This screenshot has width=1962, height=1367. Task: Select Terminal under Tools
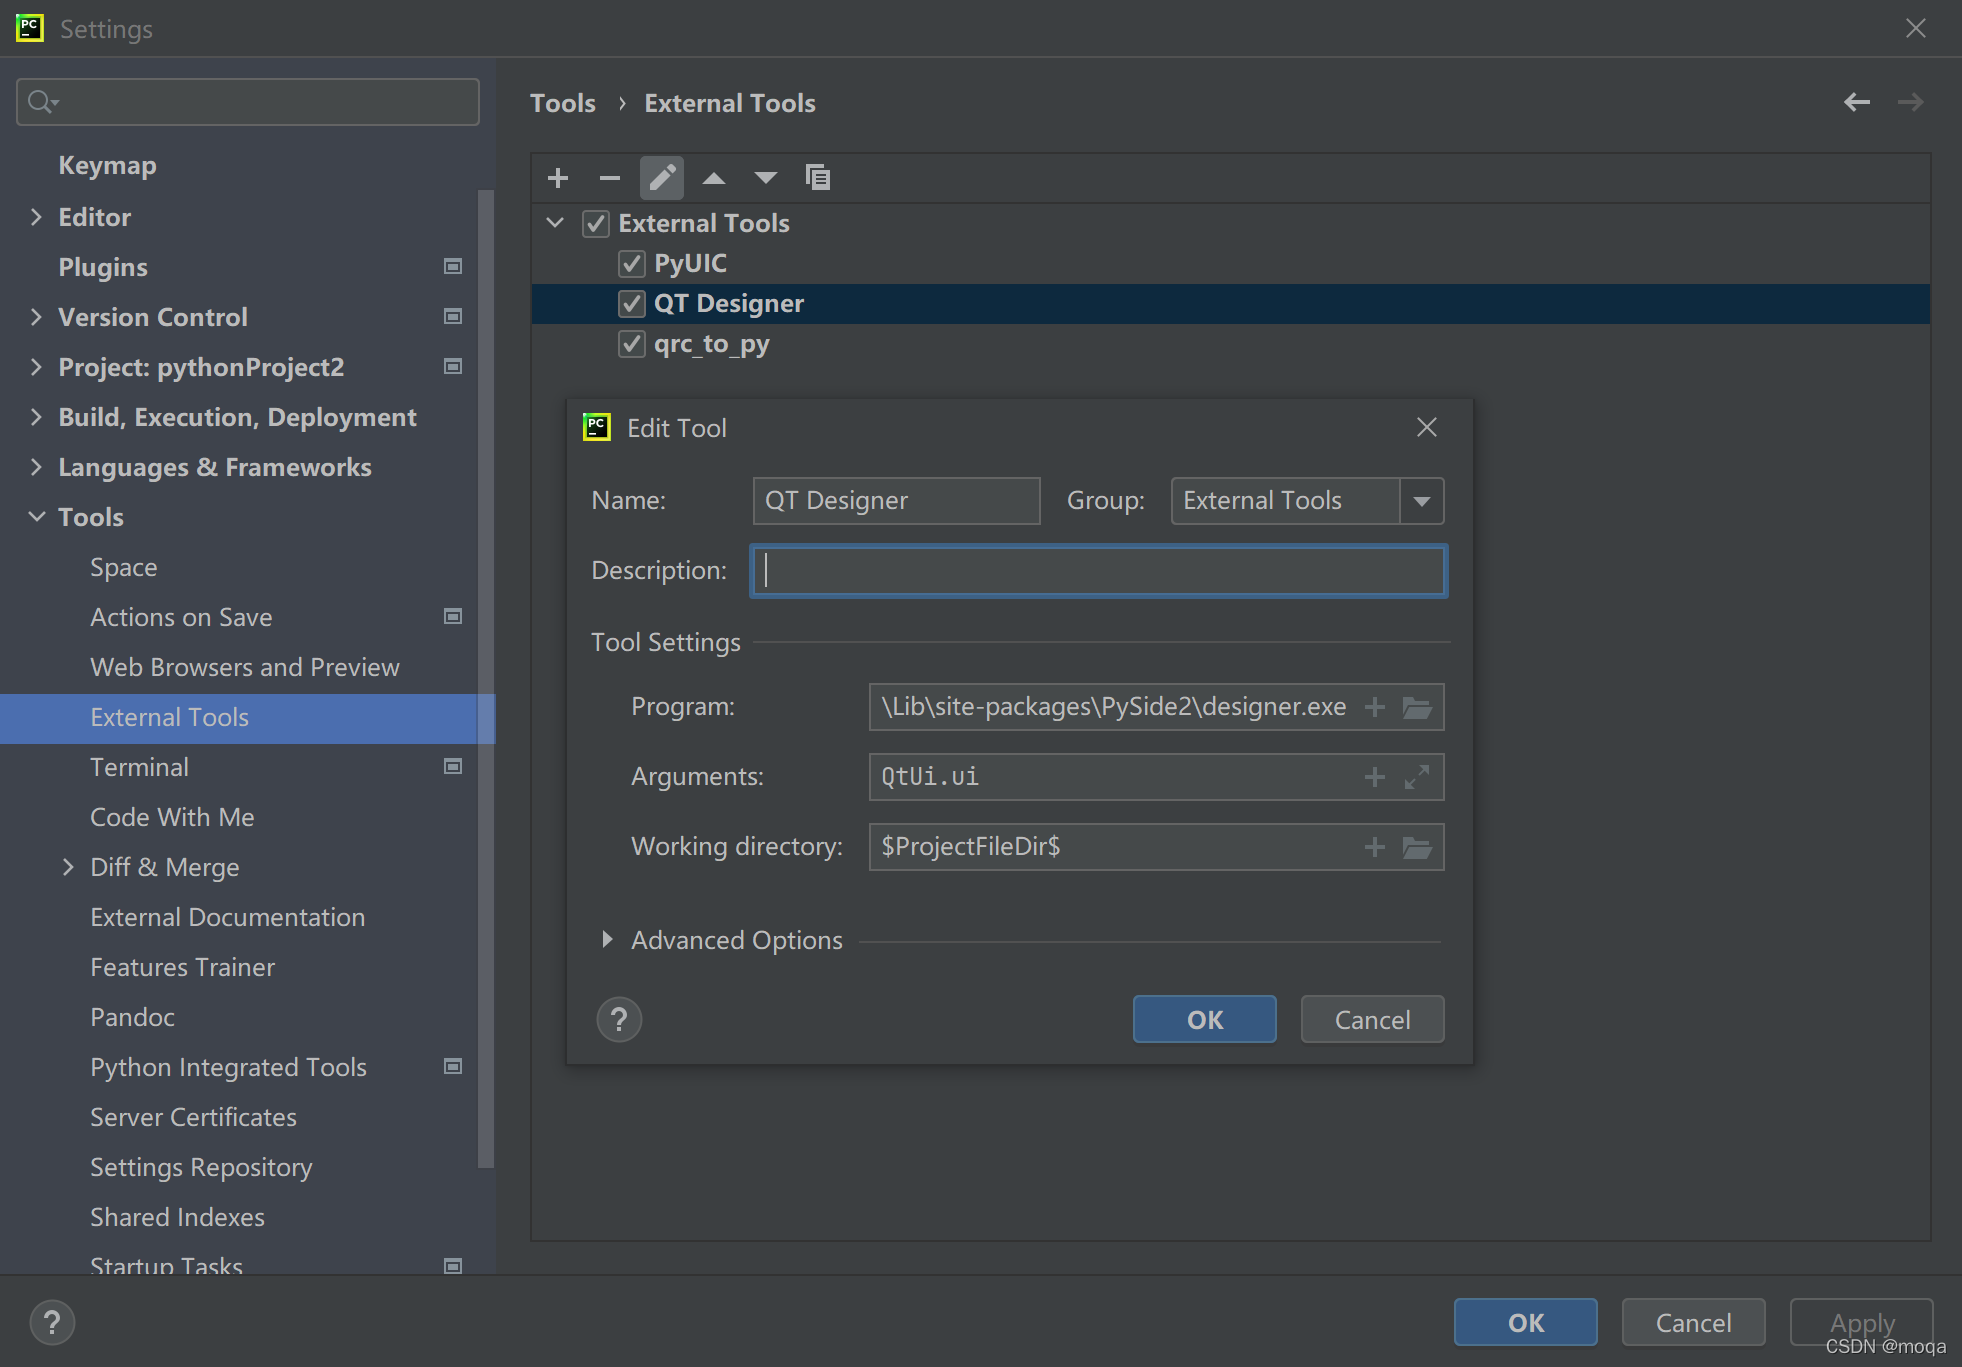point(139,767)
